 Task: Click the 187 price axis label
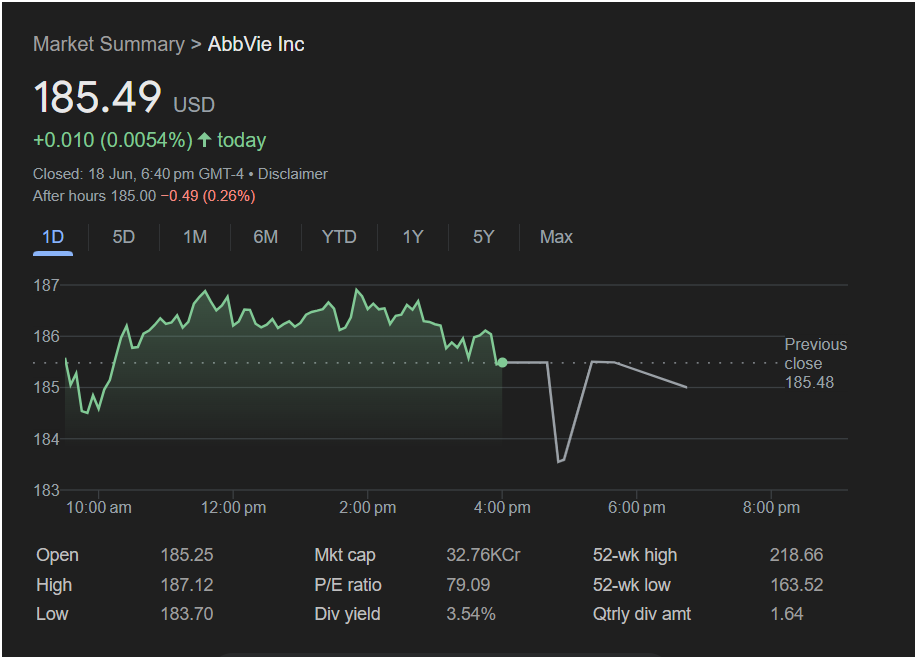[47, 285]
